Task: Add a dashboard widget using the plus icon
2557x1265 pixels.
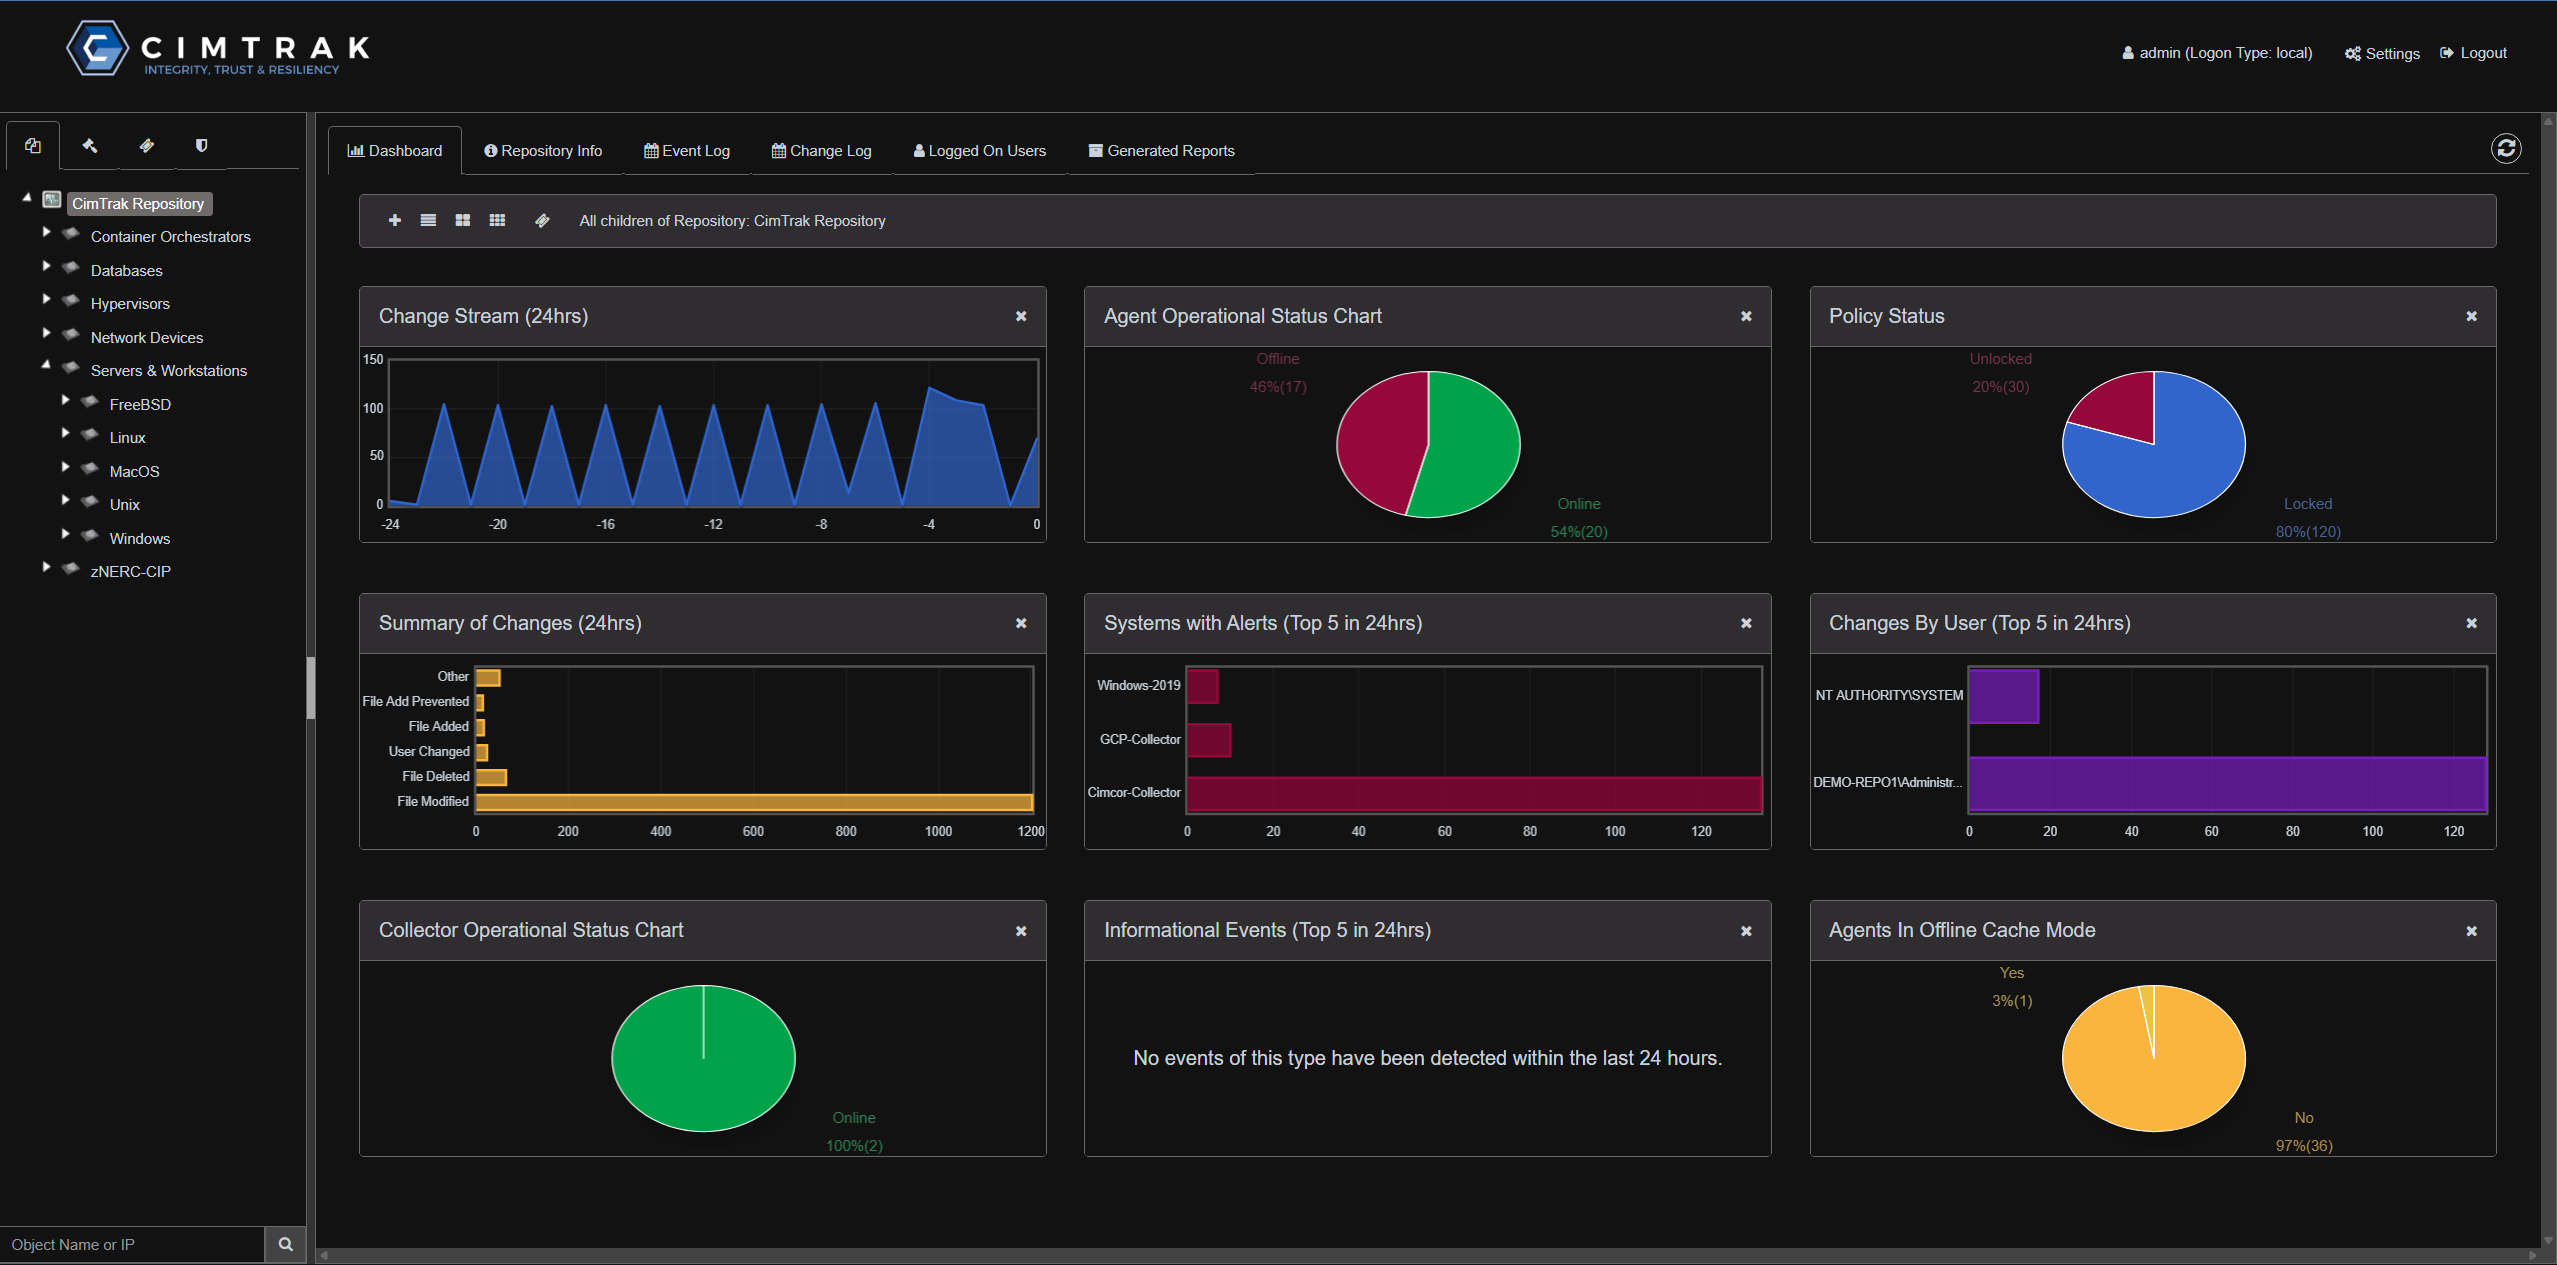Action: pos(394,220)
